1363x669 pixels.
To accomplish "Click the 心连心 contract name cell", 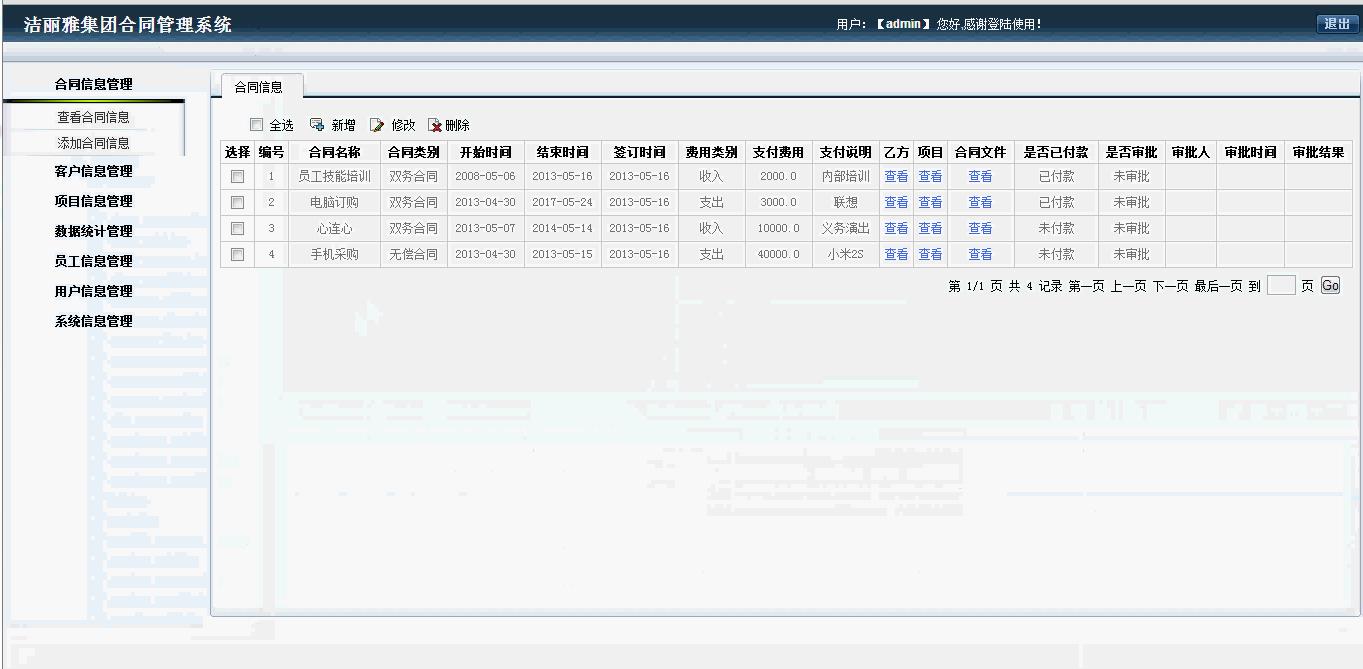I will click(334, 228).
